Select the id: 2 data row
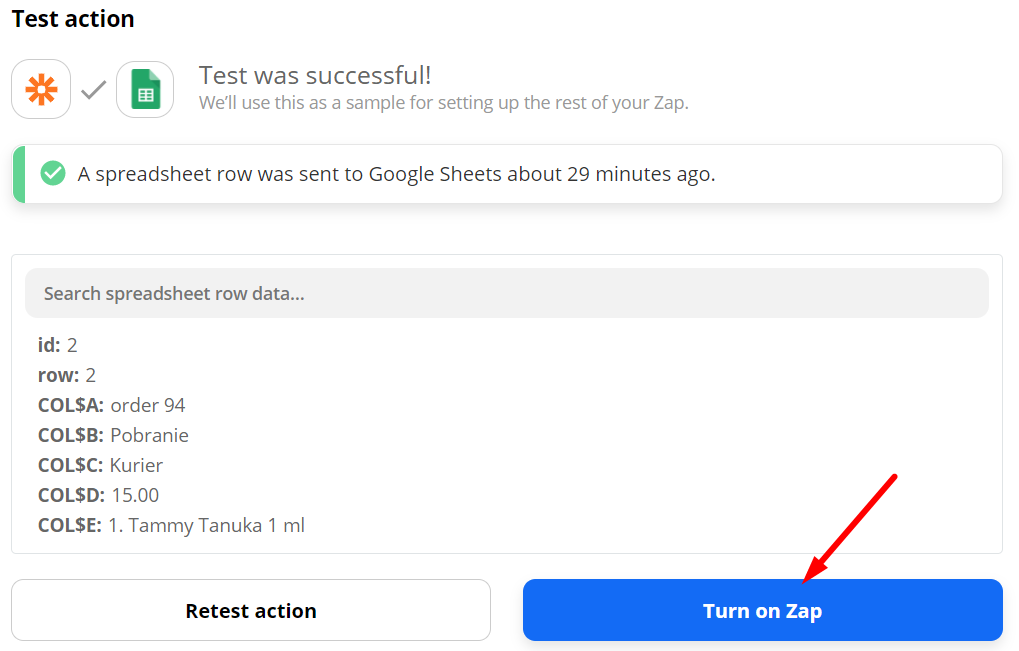 (55, 344)
